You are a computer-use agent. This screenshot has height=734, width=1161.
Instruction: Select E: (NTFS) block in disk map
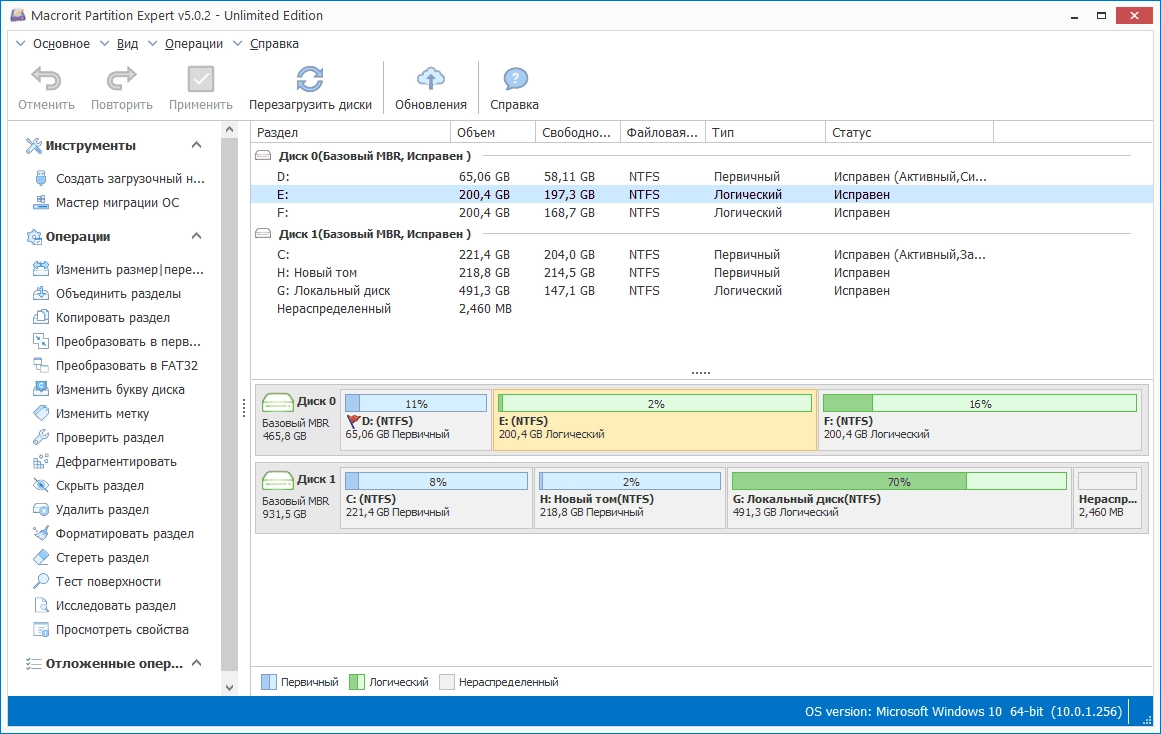click(x=655, y=420)
